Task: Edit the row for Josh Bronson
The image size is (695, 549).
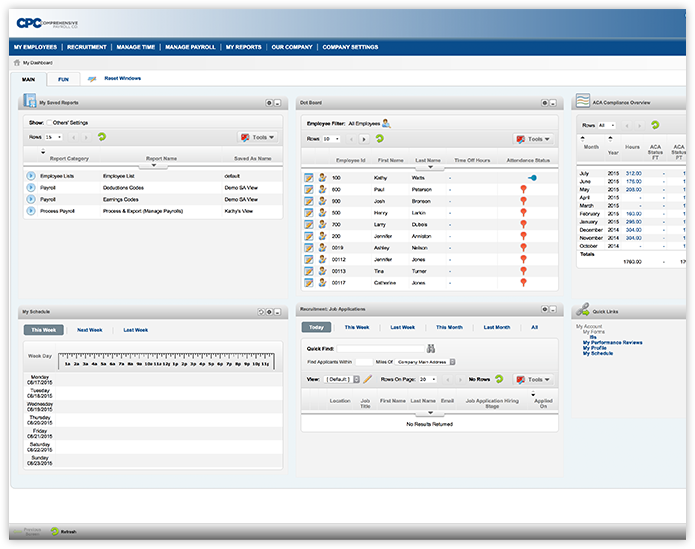Action: (309, 201)
